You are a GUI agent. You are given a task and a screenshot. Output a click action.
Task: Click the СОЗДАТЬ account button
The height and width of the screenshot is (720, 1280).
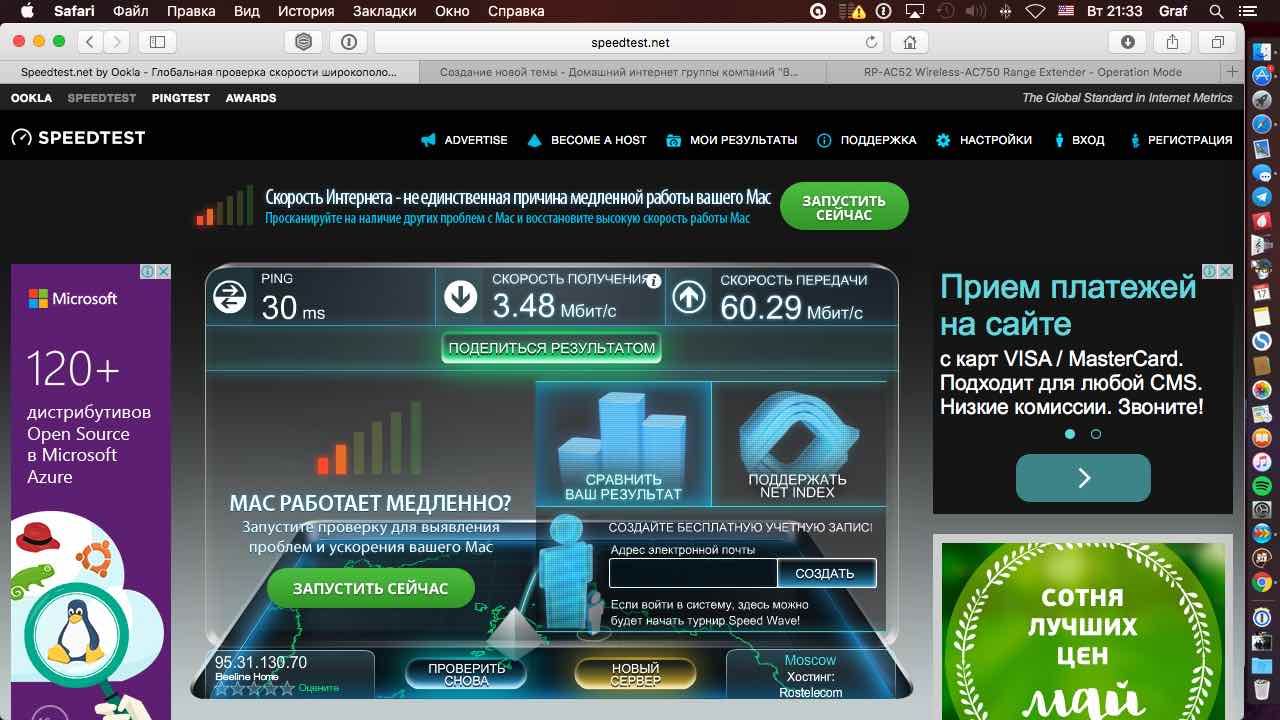(825, 573)
